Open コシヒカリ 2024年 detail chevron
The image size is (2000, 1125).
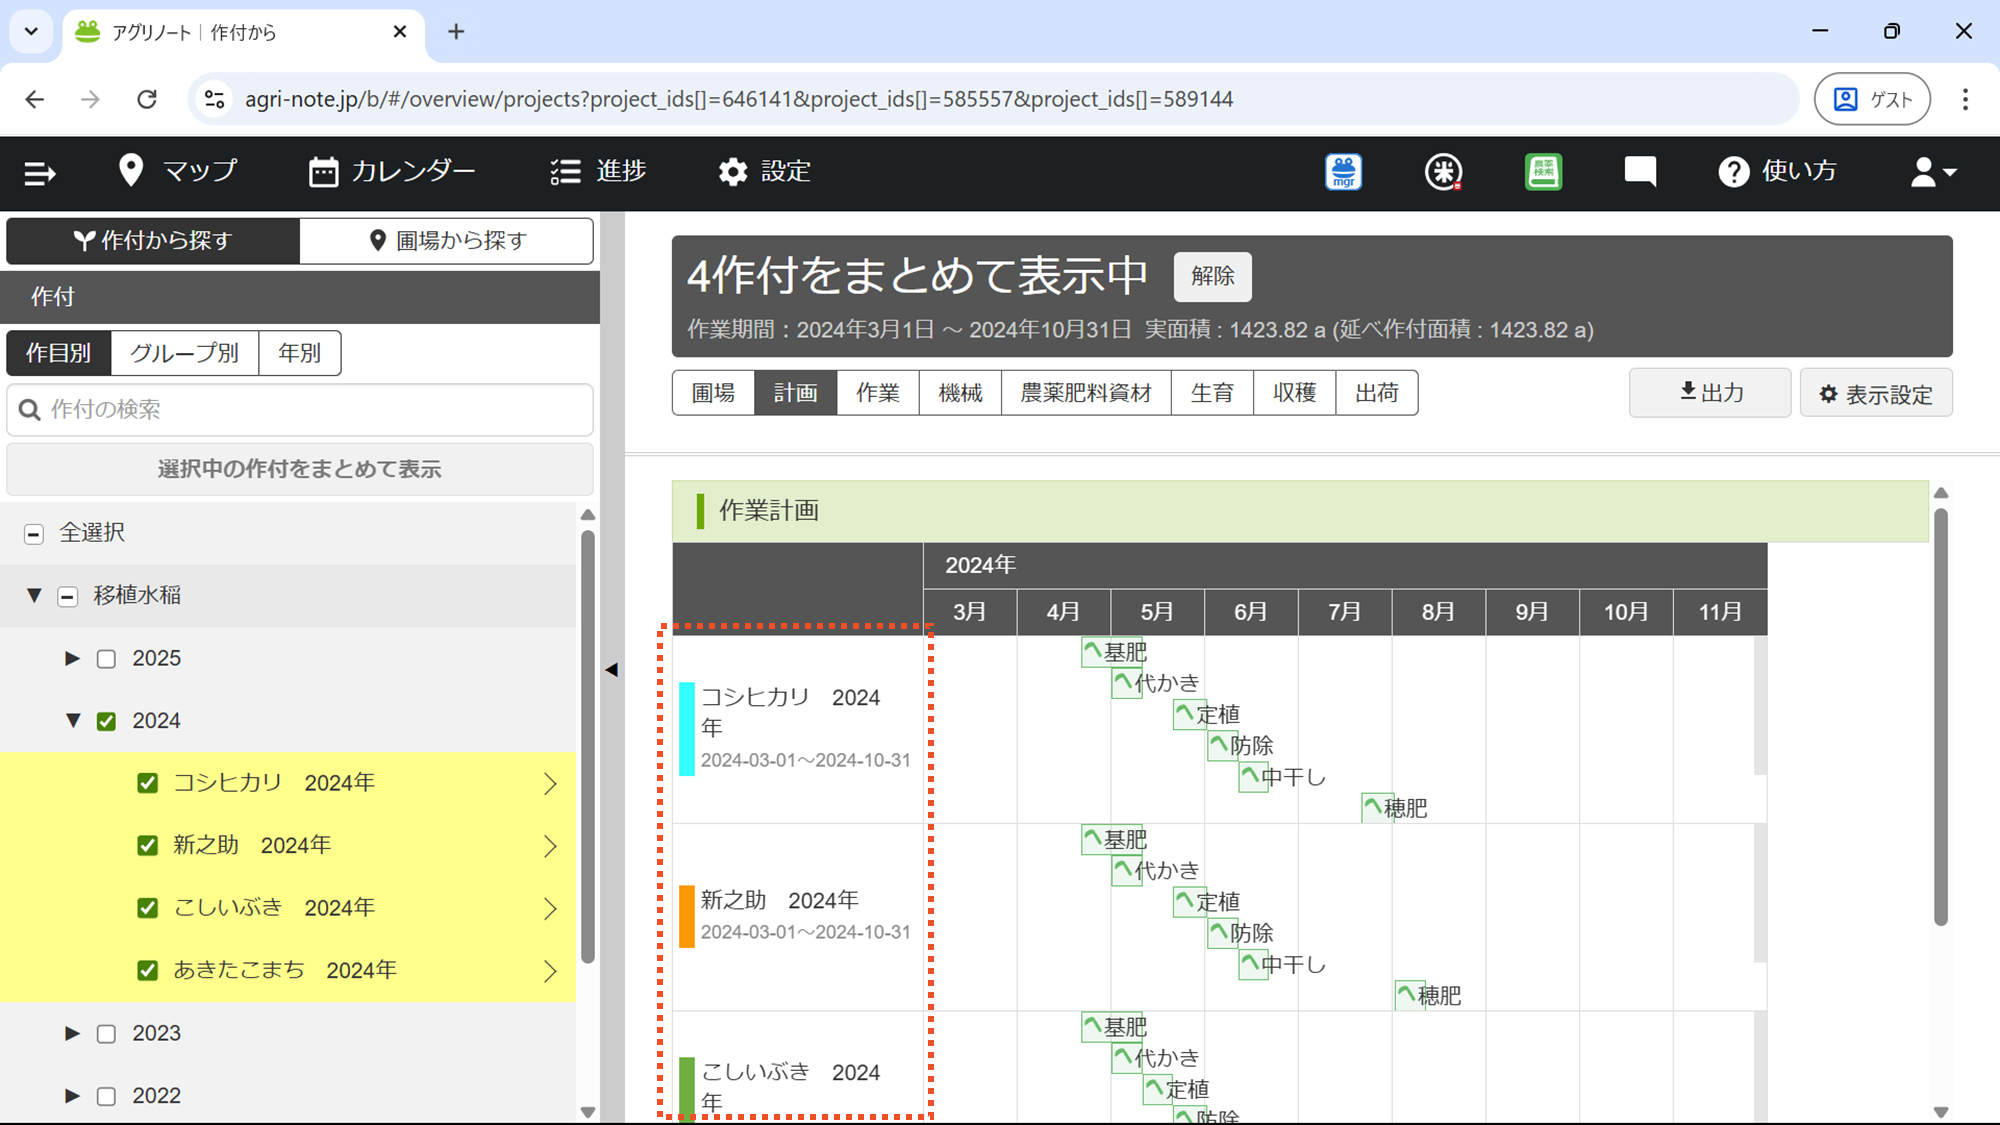coord(550,783)
